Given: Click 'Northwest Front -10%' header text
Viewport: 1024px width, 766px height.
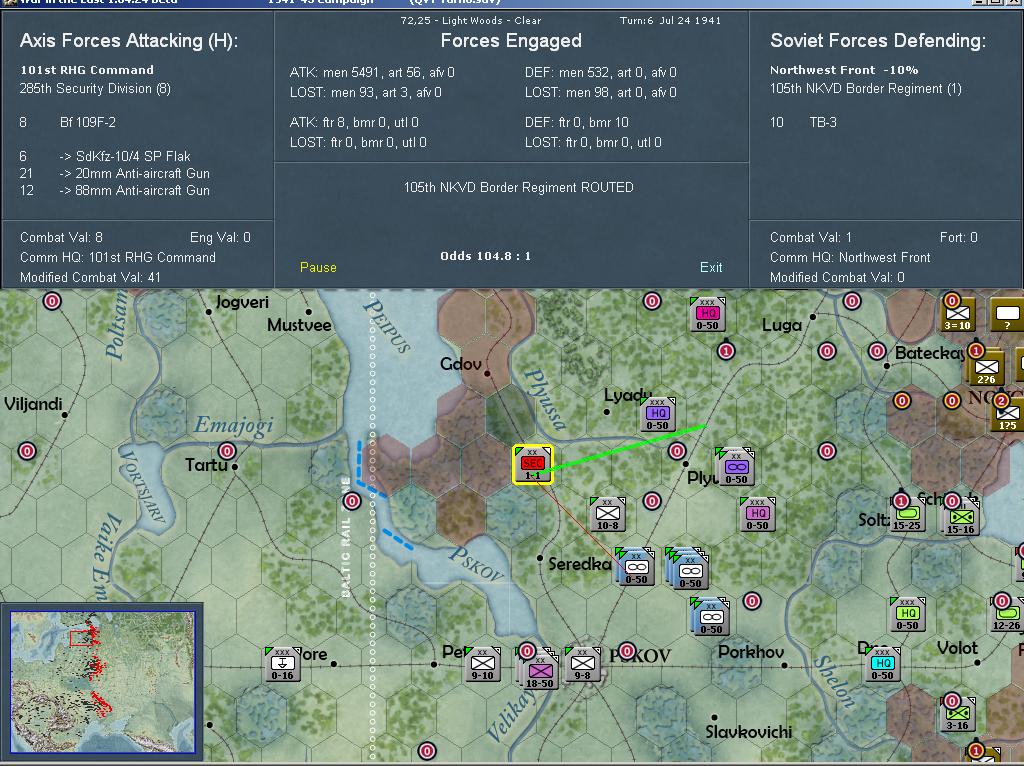Looking at the screenshot, I should [844, 70].
